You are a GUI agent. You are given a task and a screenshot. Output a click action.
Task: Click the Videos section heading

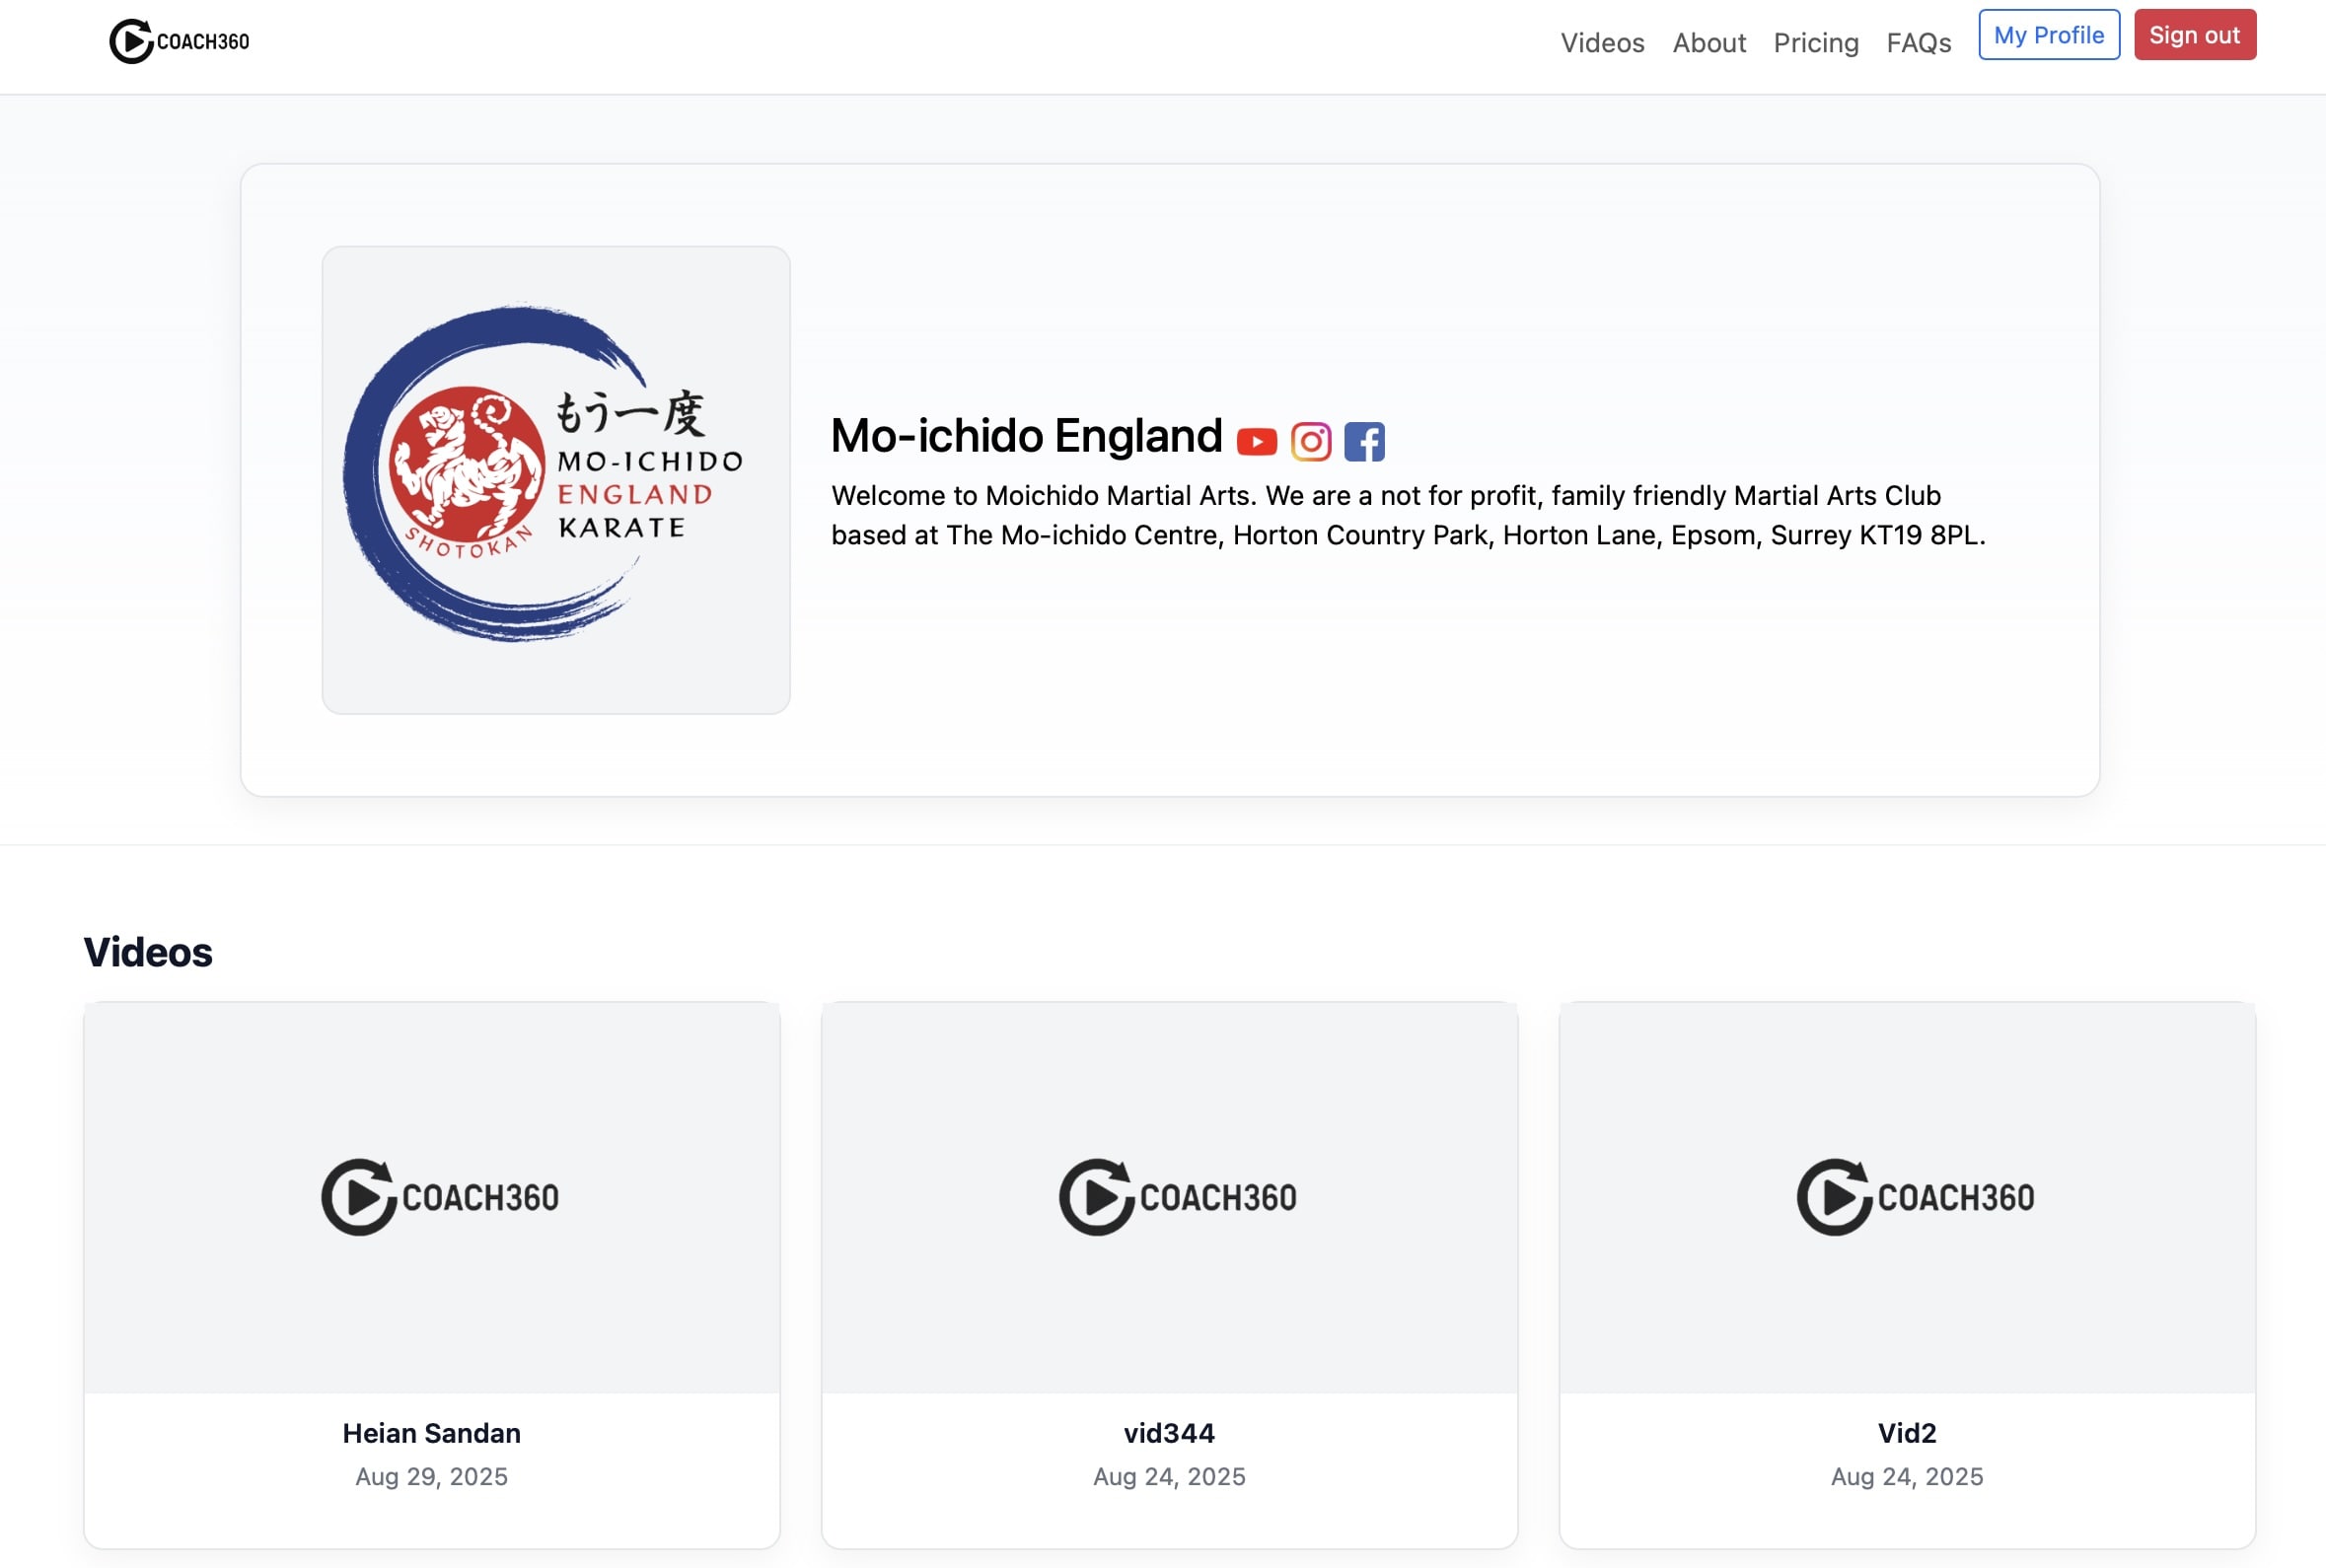[x=148, y=952]
